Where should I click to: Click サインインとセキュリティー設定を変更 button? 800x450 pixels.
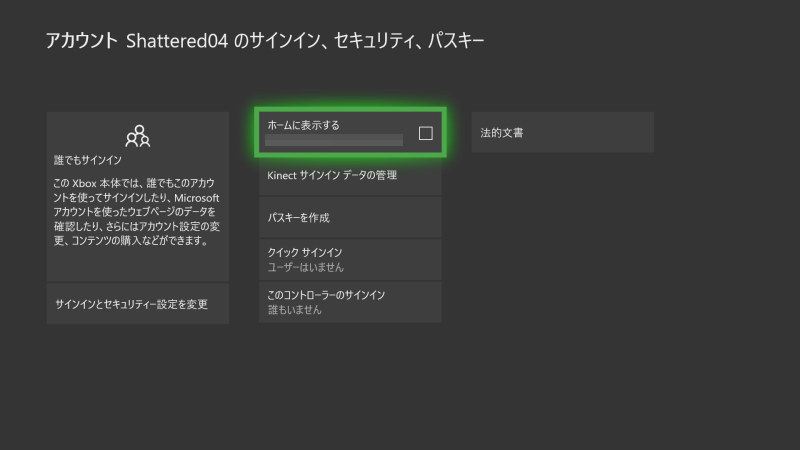coord(138,304)
